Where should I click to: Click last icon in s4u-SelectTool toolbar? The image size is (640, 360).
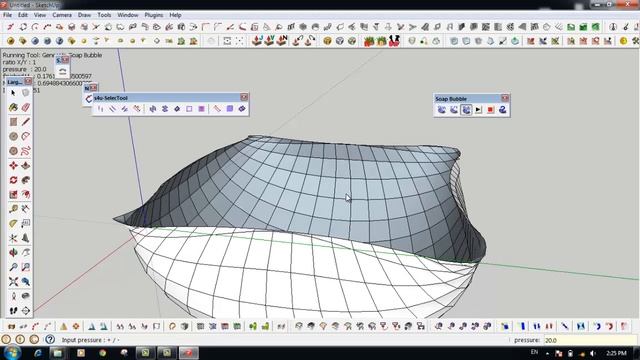[x=242, y=109]
